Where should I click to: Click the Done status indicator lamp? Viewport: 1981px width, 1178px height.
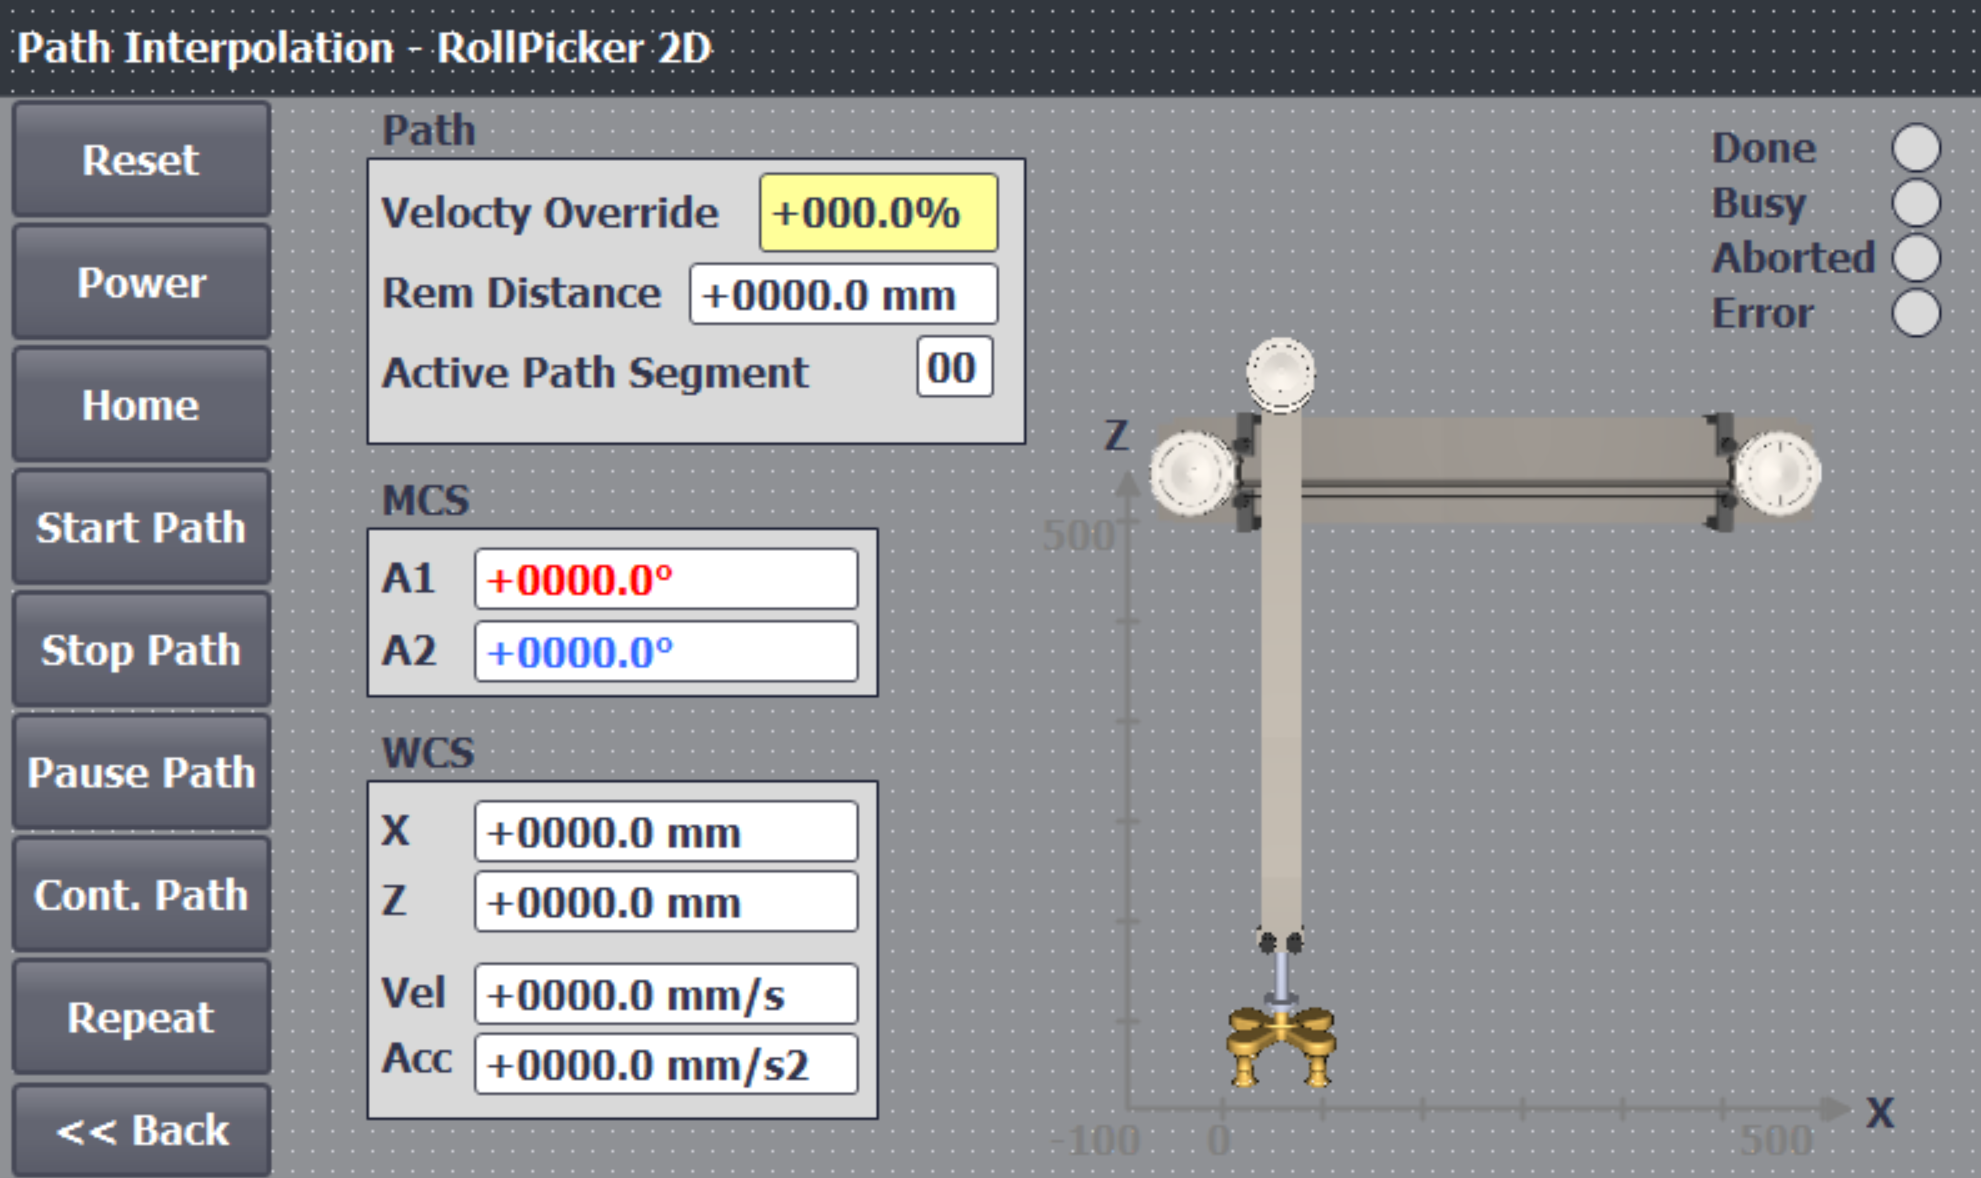click(1915, 148)
